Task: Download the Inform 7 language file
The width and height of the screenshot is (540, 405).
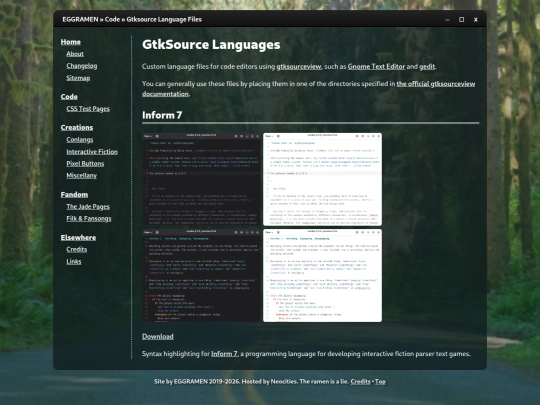Action: (x=158, y=336)
